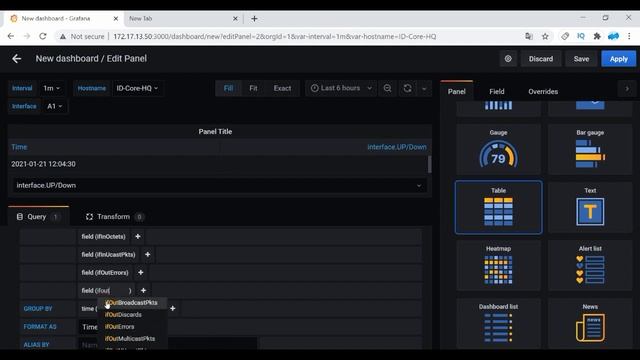Select the Dashboard list visualization
Screen dimensions: 640x360
pos(498,323)
